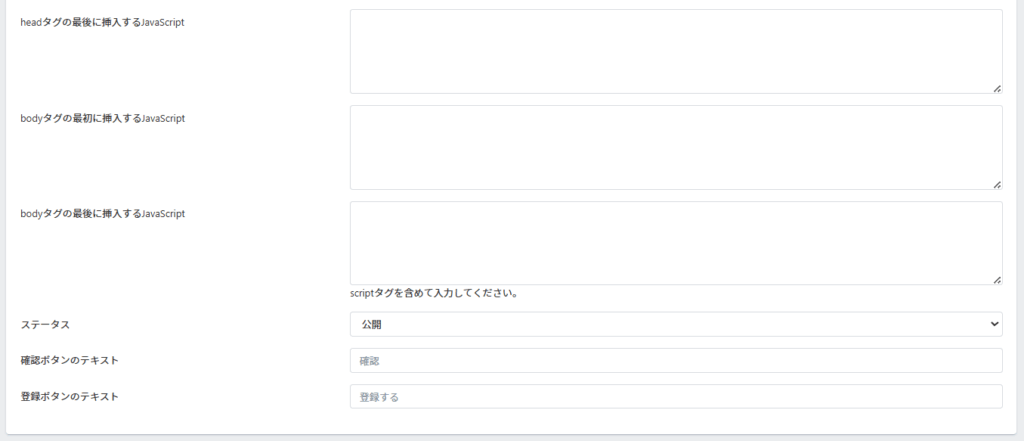Screen dimensions: 1024x441
Task: Click the head tag JavaScript textarea
Action: (675, 51)
